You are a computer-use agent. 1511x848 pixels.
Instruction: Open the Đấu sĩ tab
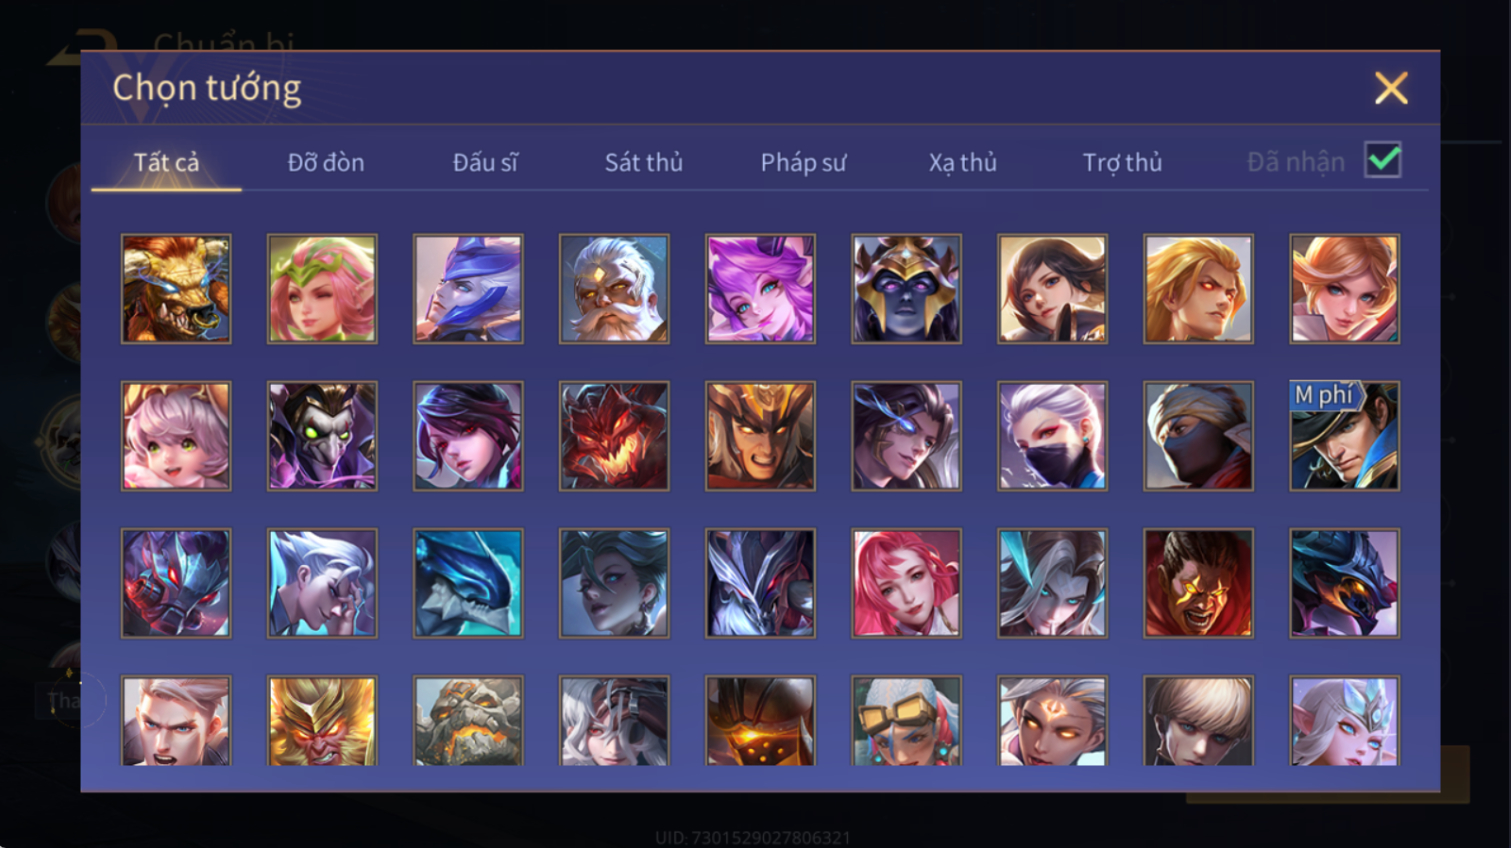tap(485, 162)
